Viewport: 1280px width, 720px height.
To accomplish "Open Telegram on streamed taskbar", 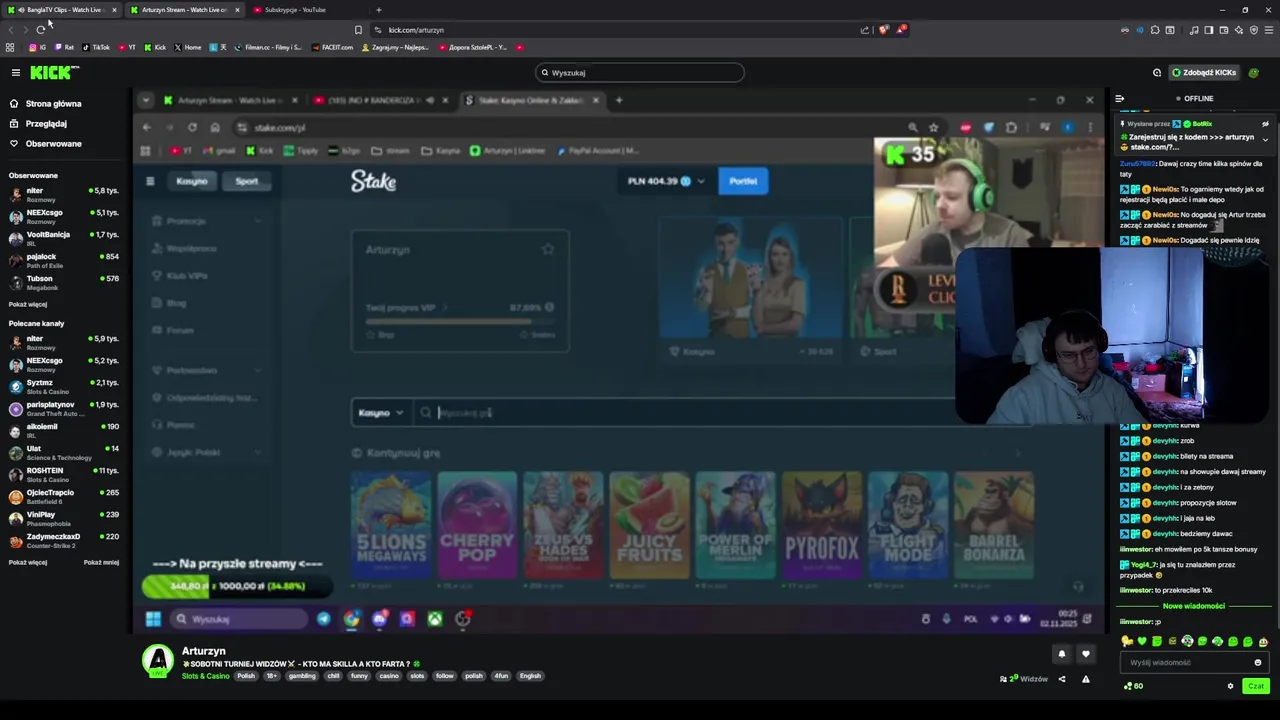I will pos(323,619).
